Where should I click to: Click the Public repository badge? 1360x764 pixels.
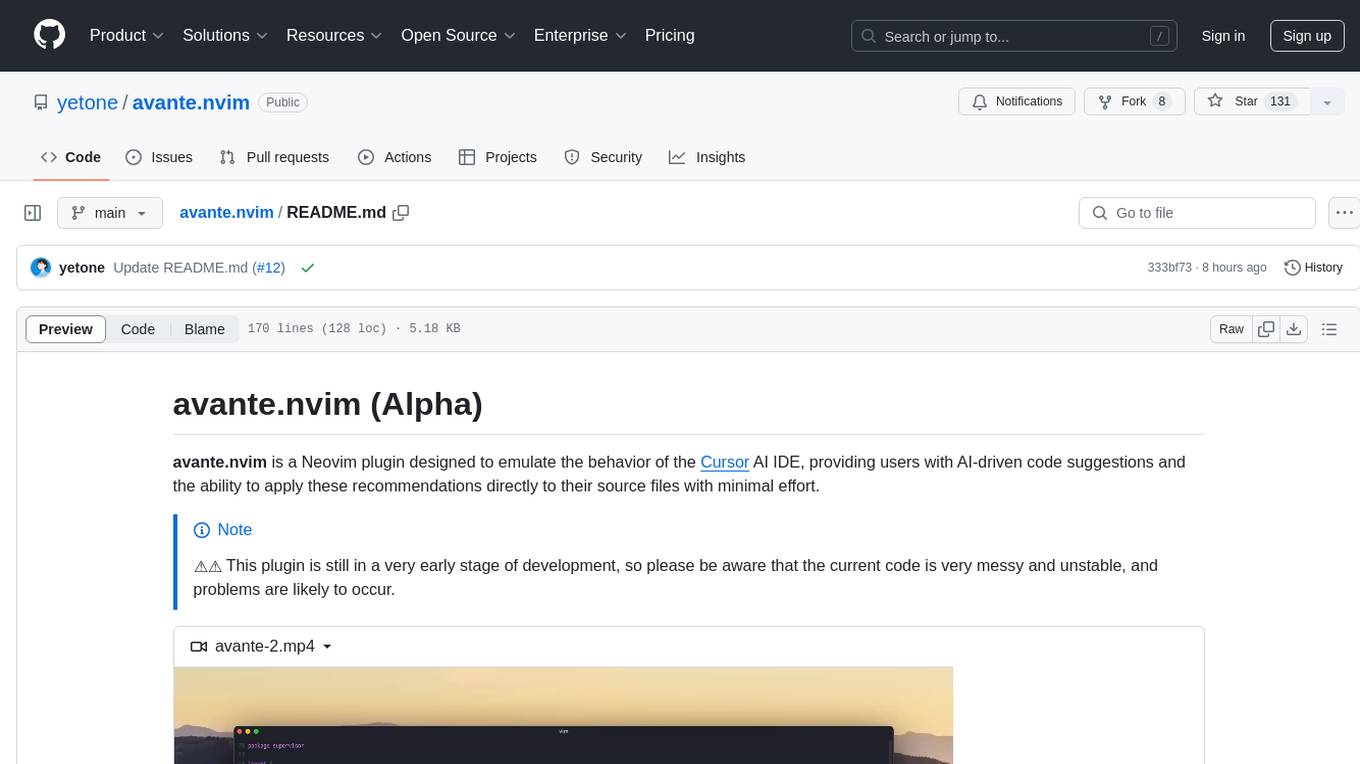pyautogui.click(x=283, y=102)
